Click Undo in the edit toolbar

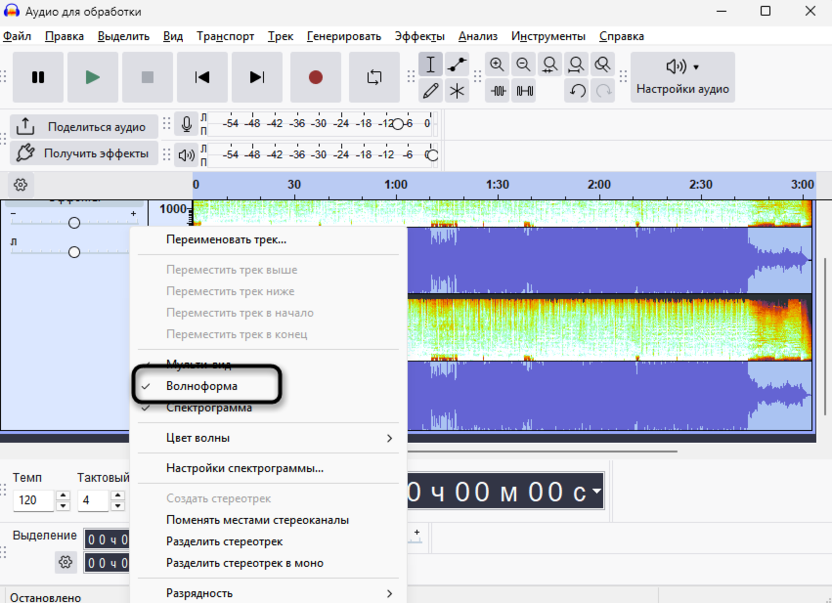pos(578,90)
